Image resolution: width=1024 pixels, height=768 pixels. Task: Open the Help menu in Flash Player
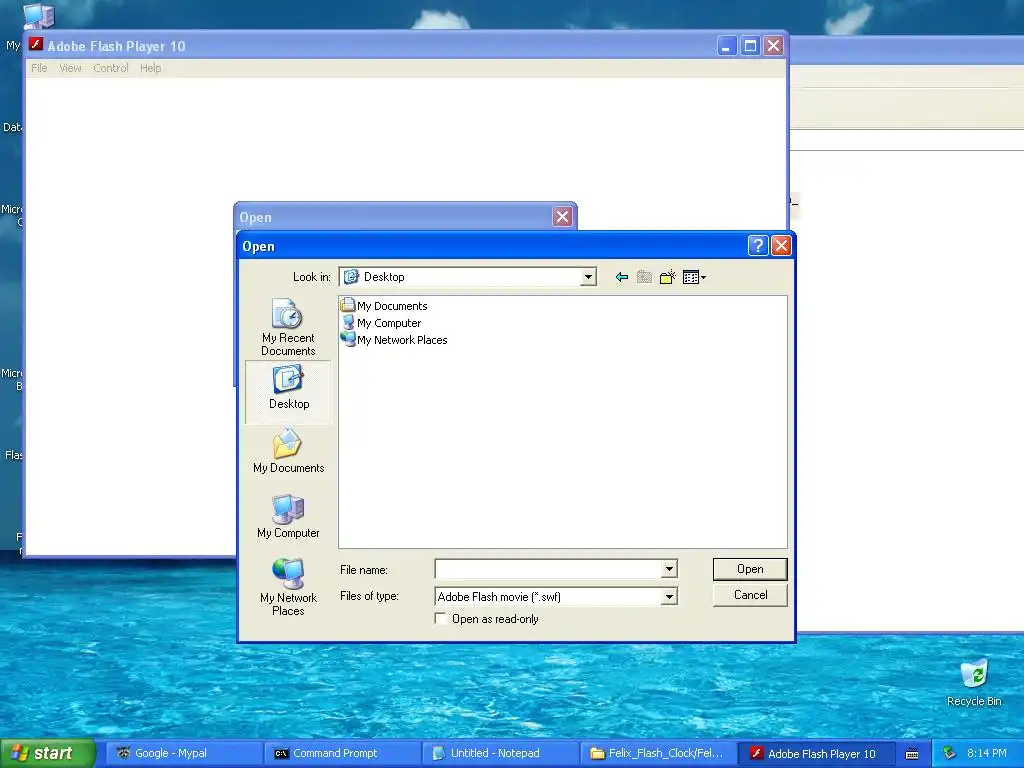[x=150, y=68]
